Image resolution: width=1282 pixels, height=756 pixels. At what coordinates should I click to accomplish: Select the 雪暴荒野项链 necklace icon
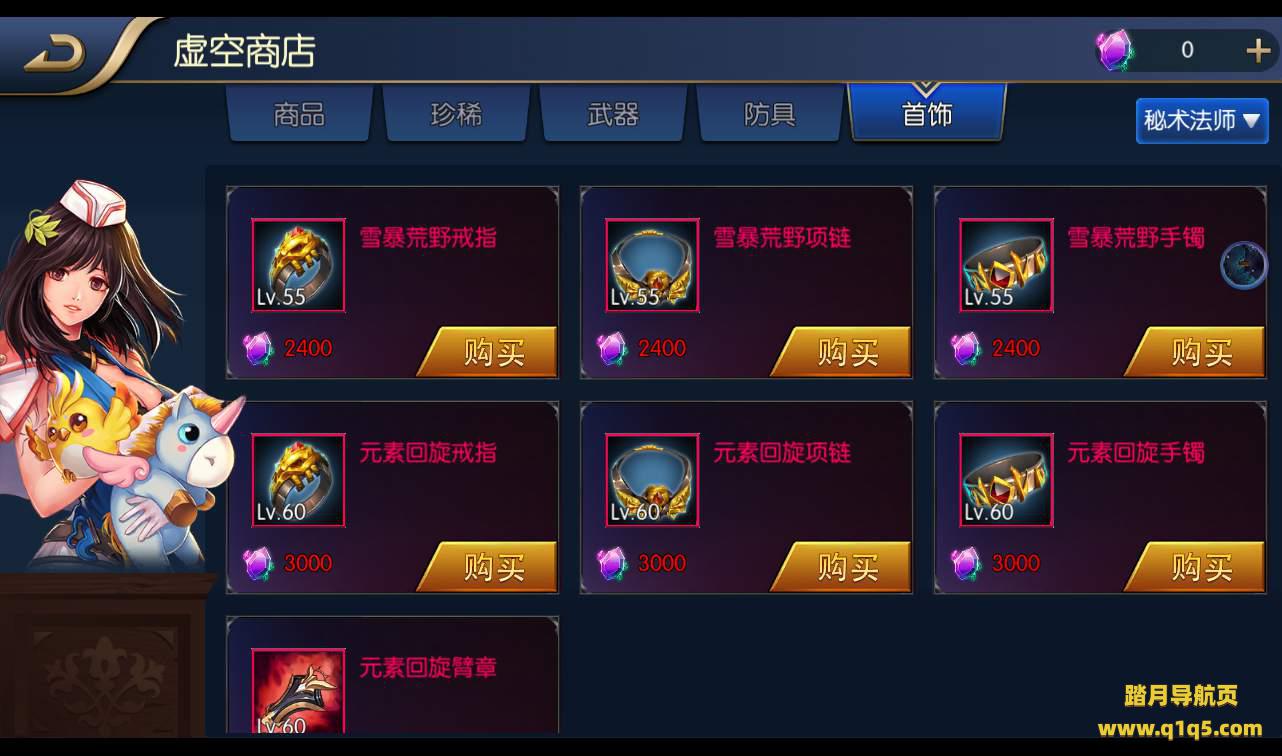652,265
